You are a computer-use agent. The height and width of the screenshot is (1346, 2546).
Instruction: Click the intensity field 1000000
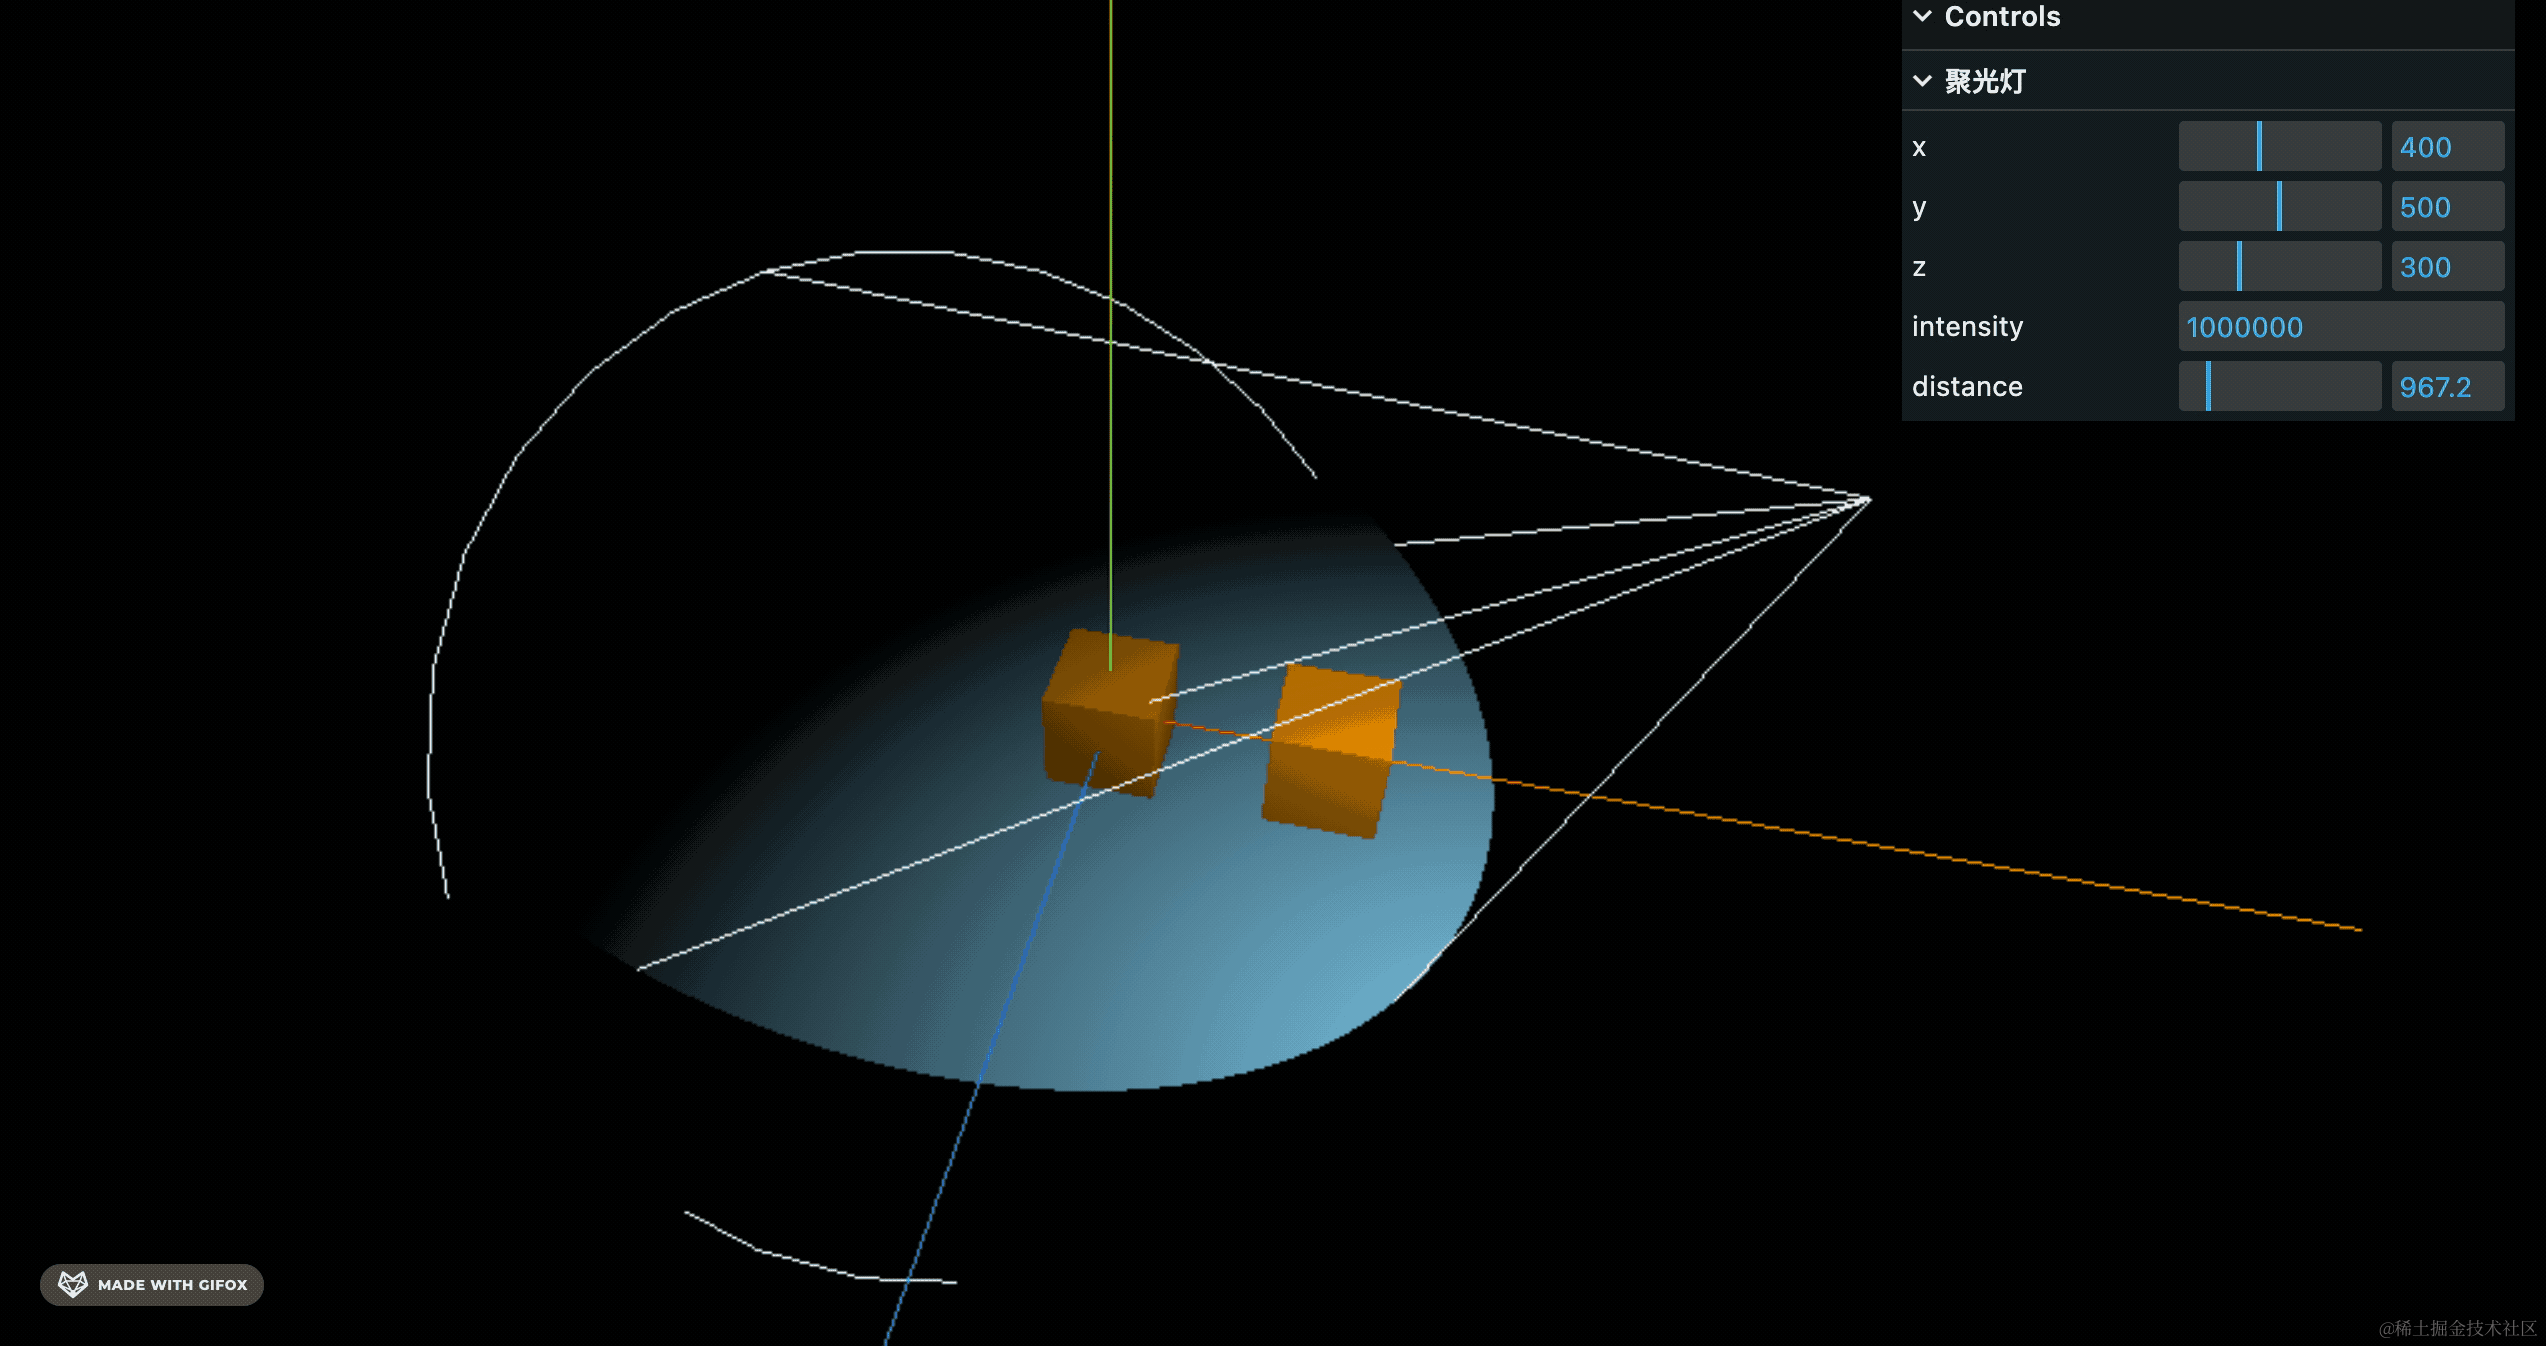pos(2341,327)
